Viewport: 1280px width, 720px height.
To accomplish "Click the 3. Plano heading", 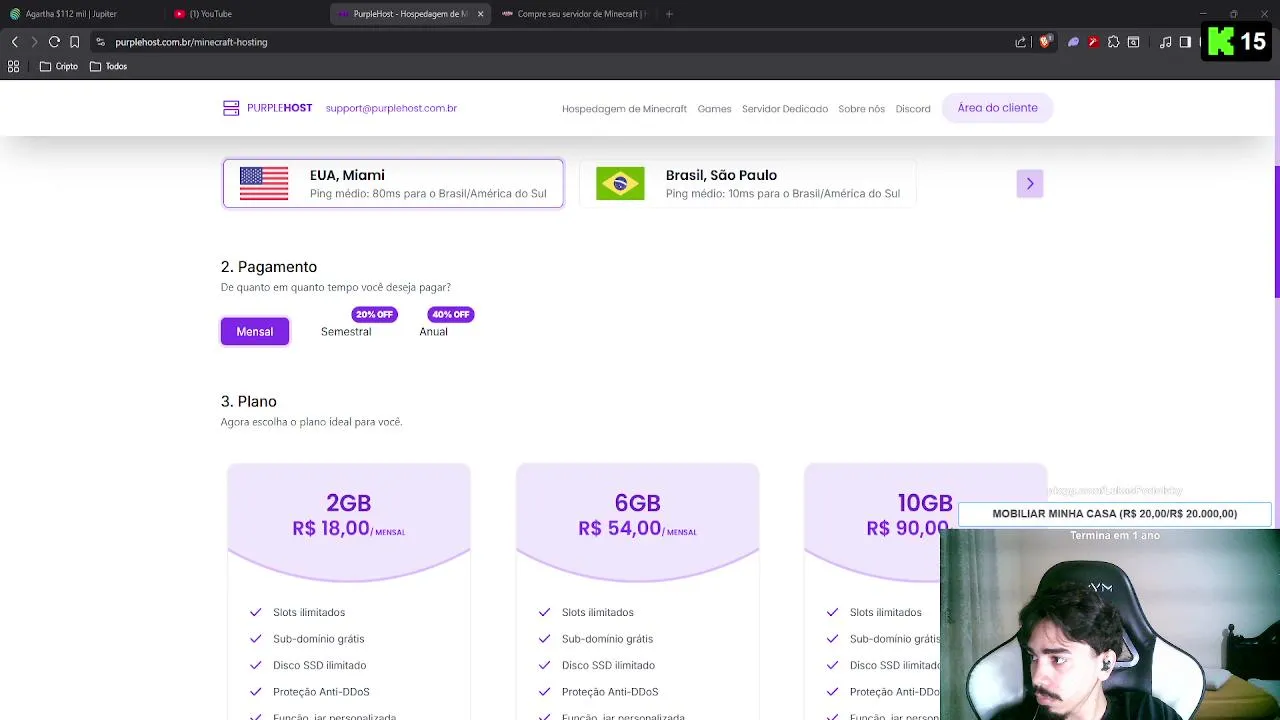I will point(249,401).
